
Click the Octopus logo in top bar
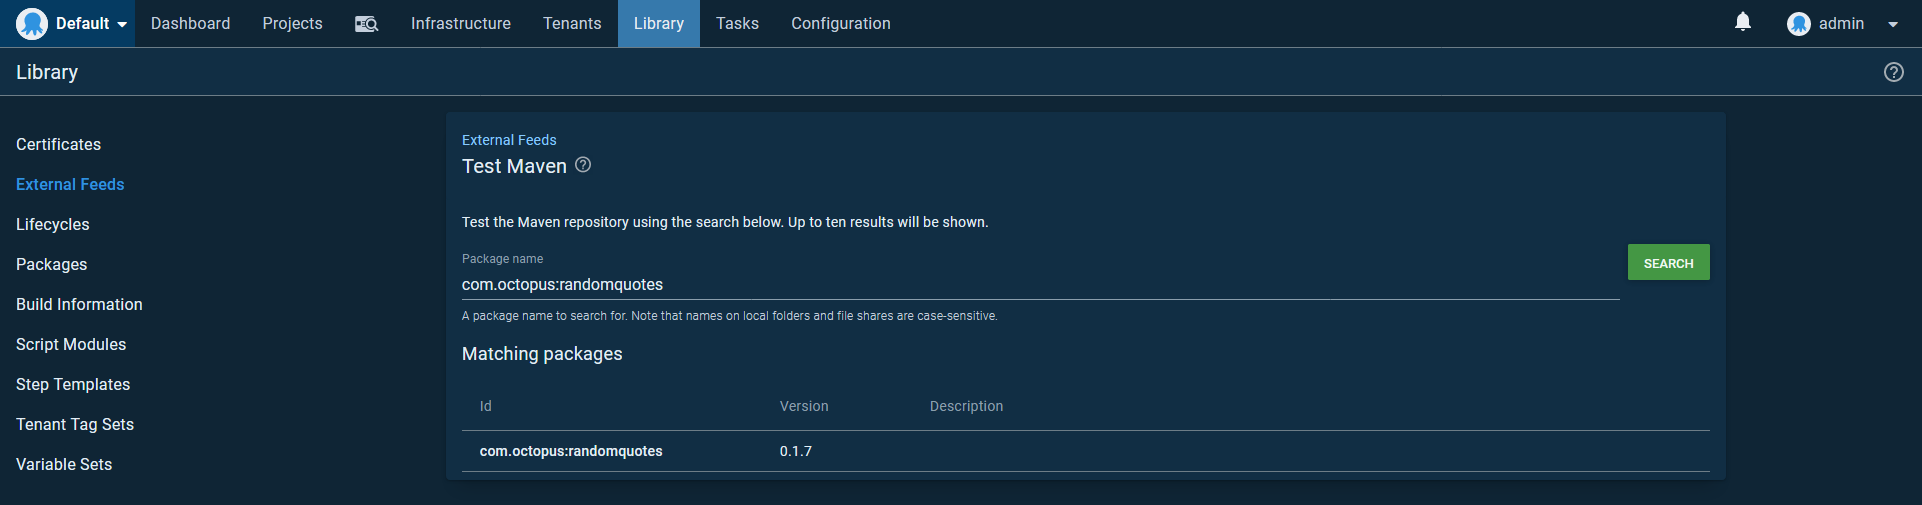tap(32, 23)
